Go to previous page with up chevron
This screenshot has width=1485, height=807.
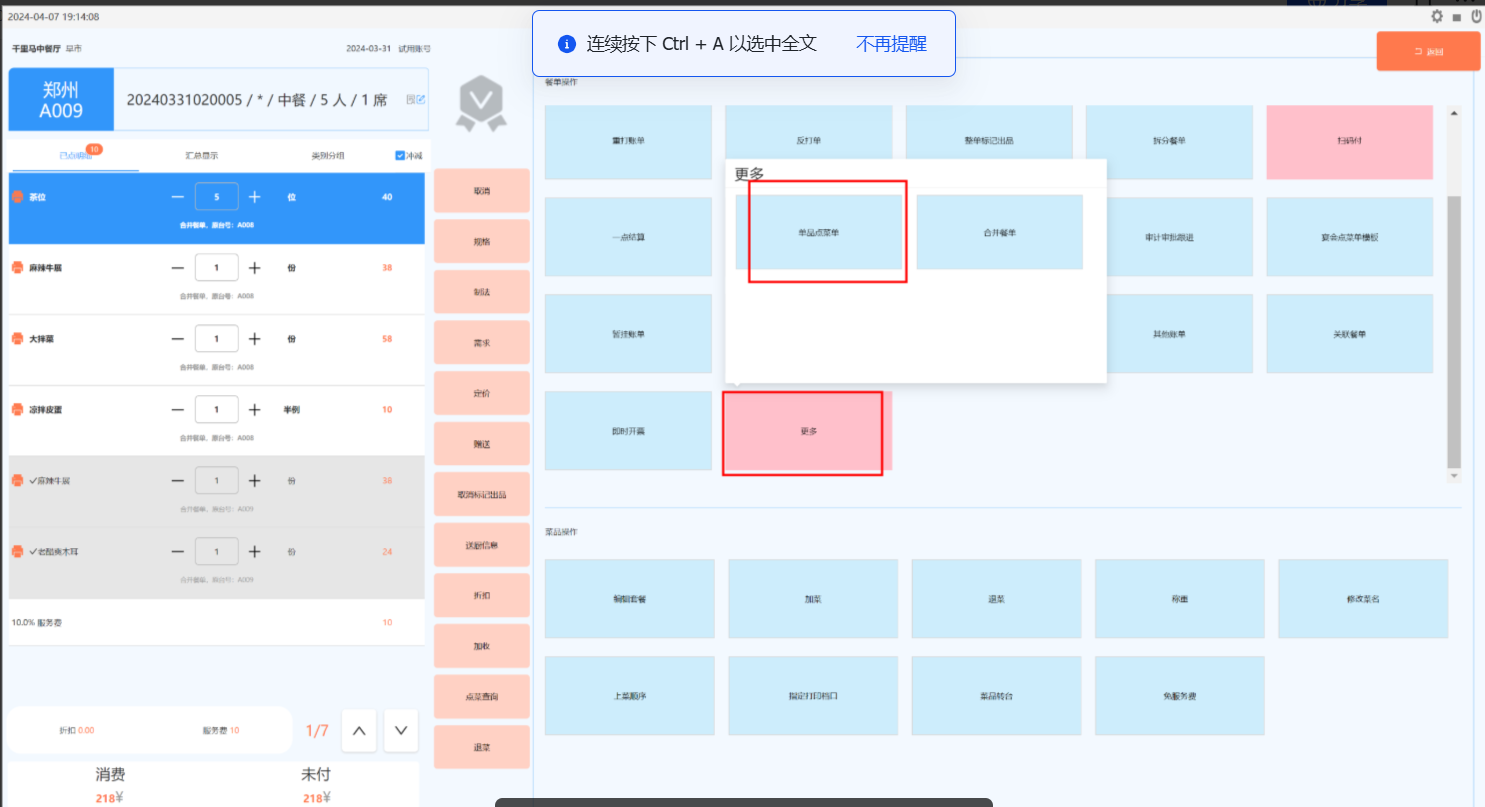tap(359, 730)
